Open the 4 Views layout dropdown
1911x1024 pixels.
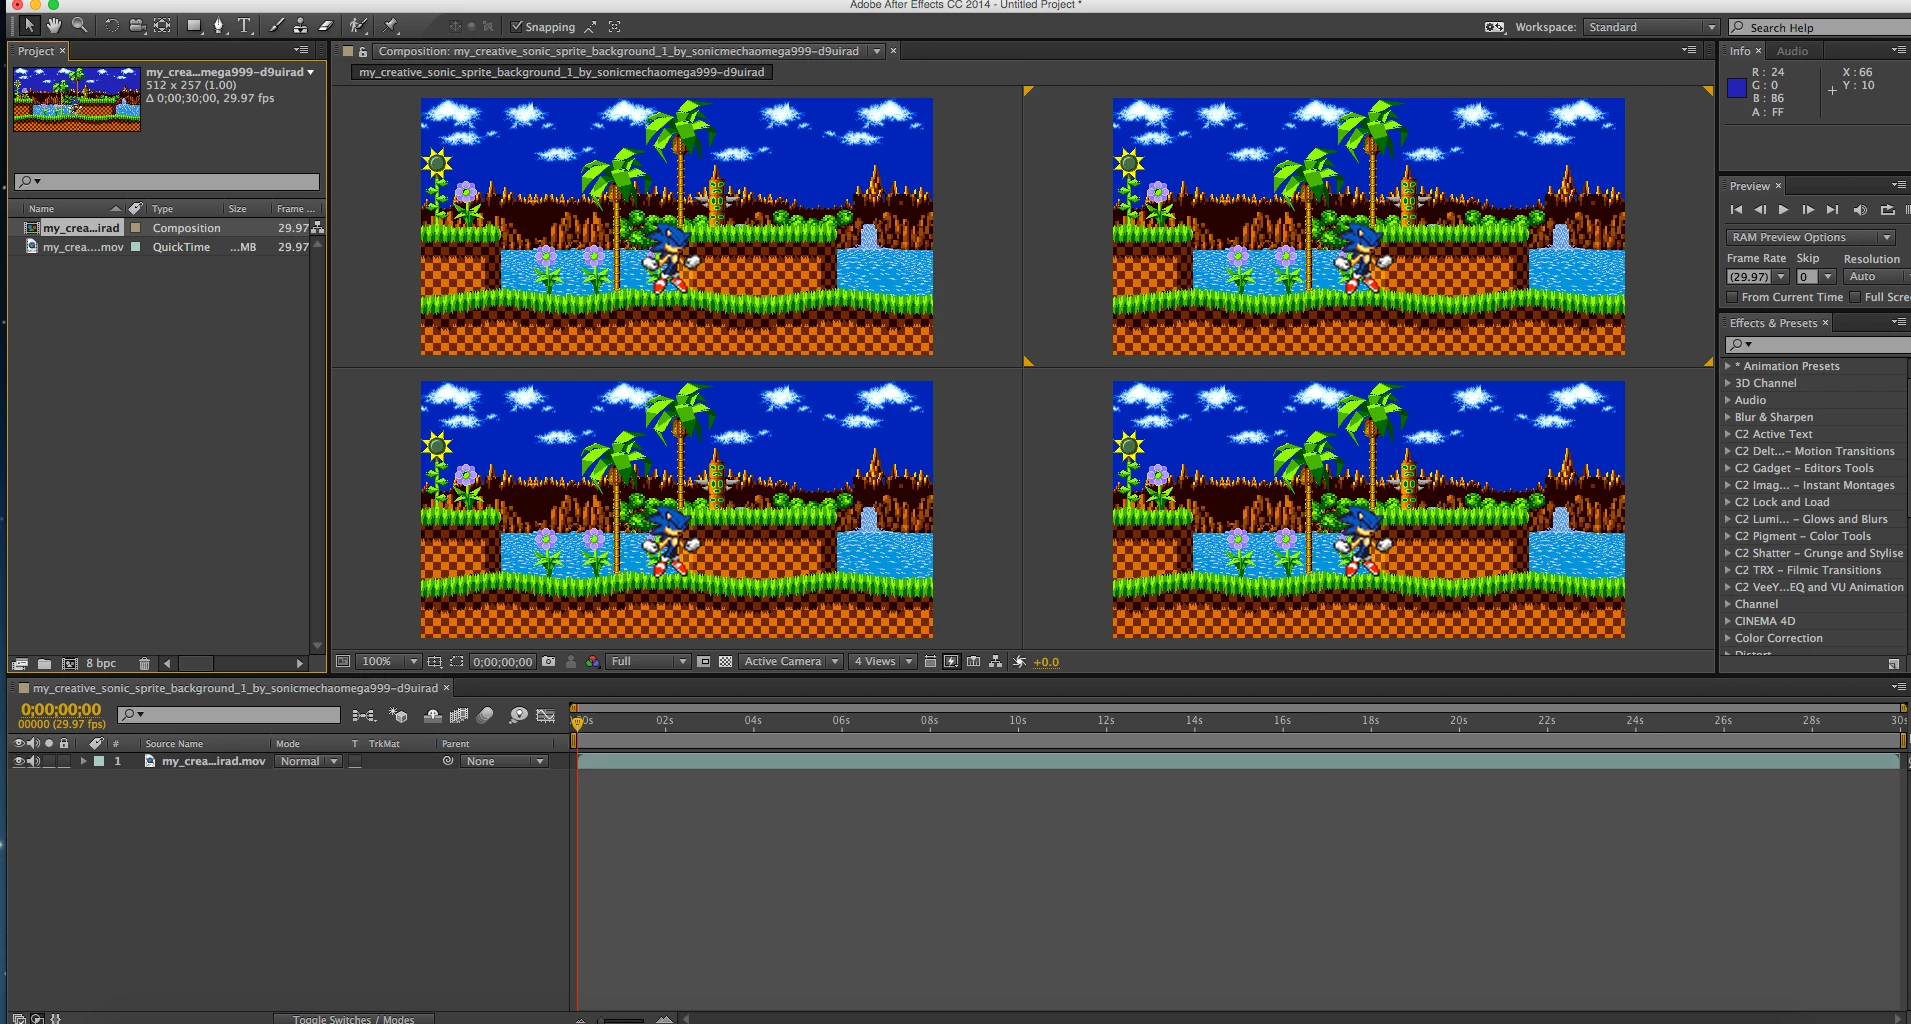coord(882,662)
